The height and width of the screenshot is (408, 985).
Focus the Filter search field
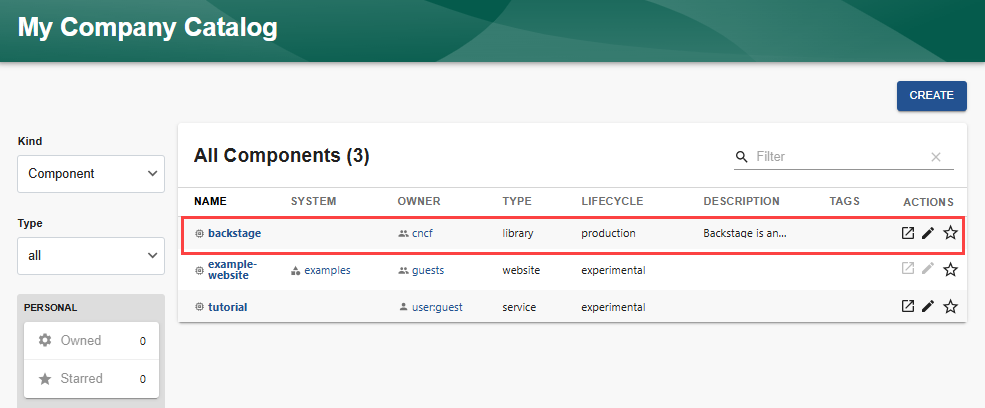click(839, 157)
